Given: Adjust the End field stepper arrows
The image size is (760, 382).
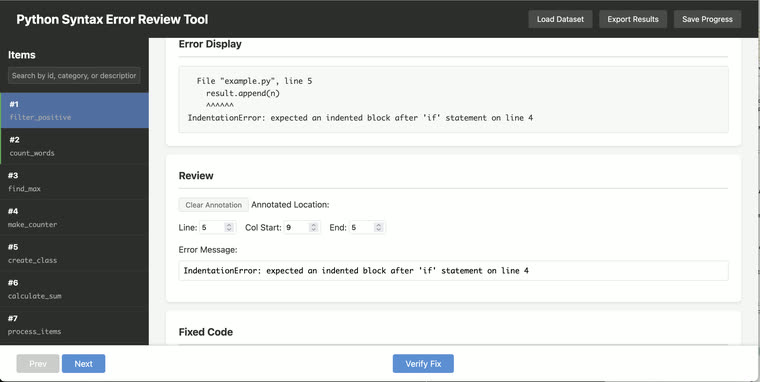Looking at the screenshot, I should [379, 227].
